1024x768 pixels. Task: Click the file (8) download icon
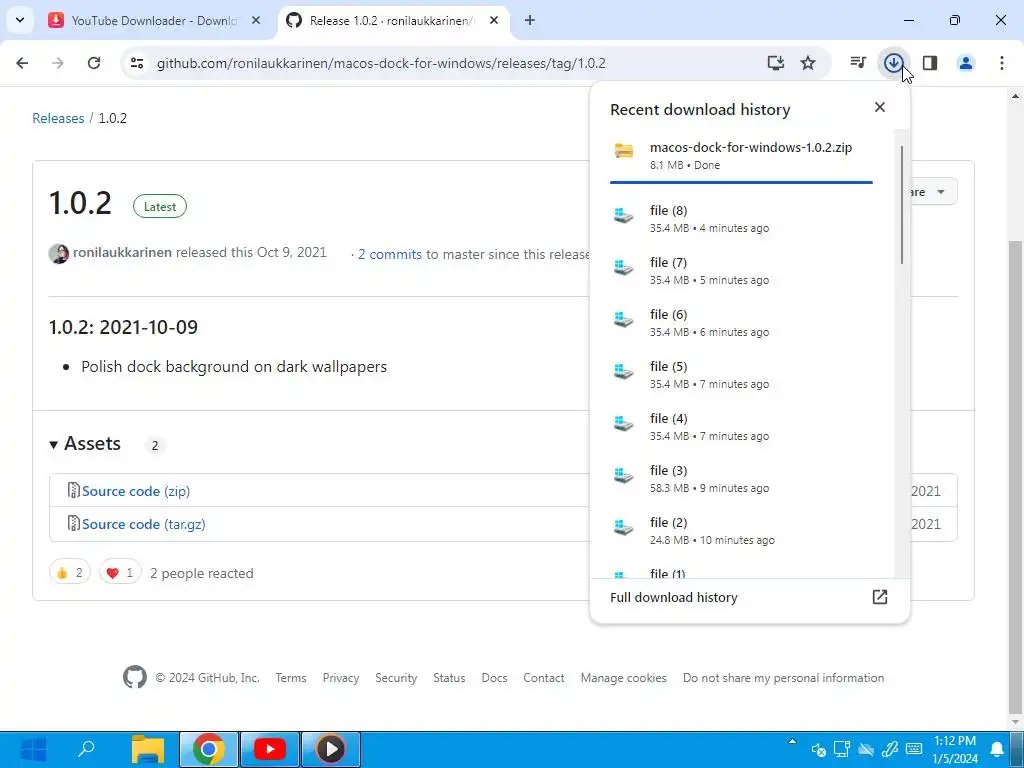[624, 216]
